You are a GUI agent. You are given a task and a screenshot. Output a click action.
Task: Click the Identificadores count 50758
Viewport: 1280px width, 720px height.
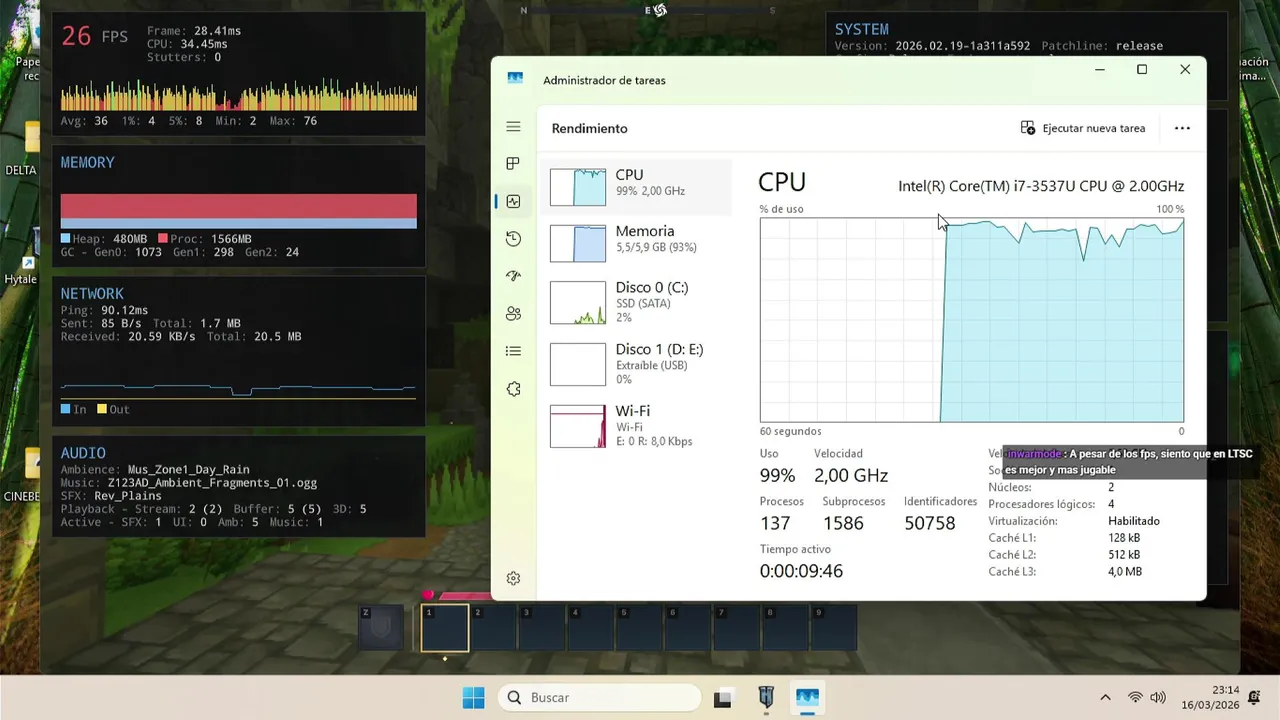click(930, 523)
